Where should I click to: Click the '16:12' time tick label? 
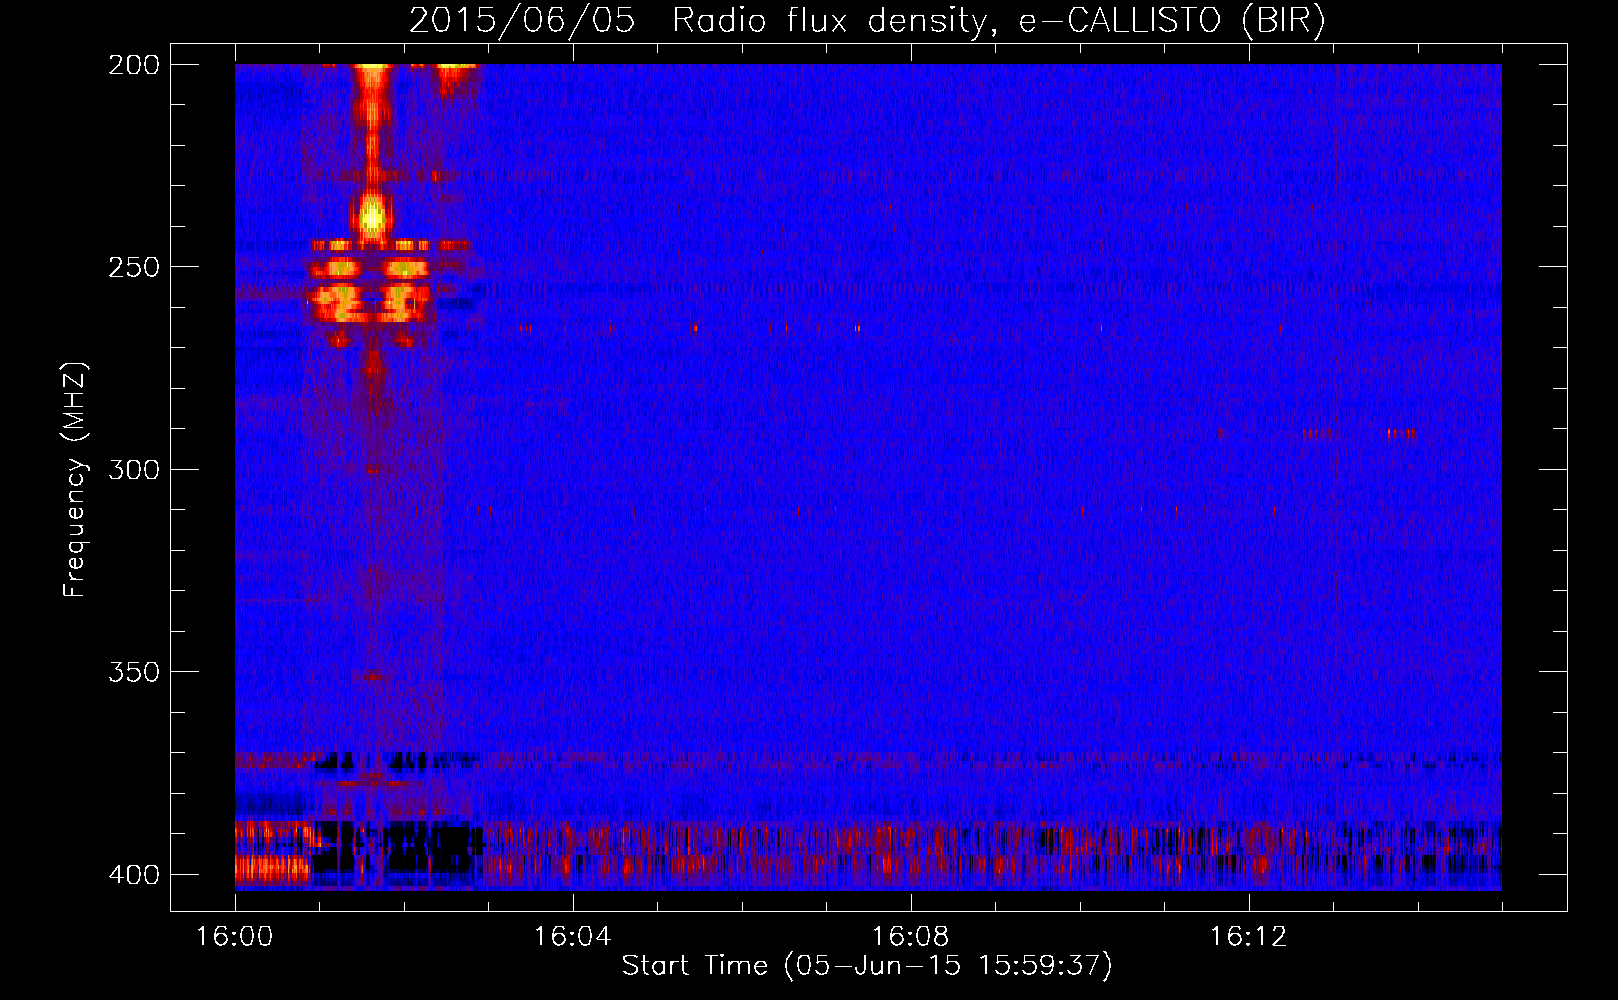tap(1248, 937)
